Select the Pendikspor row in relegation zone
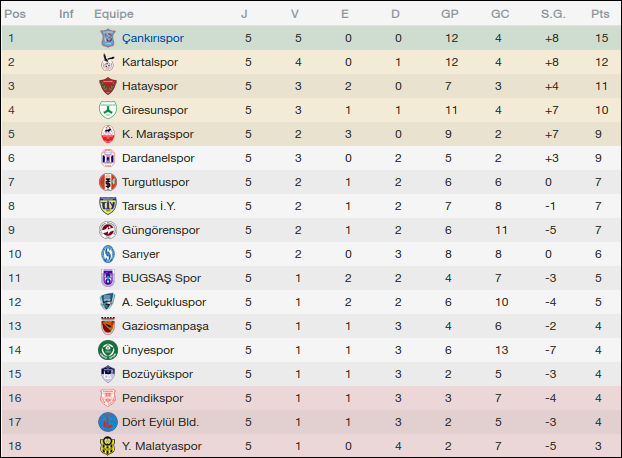Image resolution: width=622 pixels, height=458 pixels. point(300,398)
